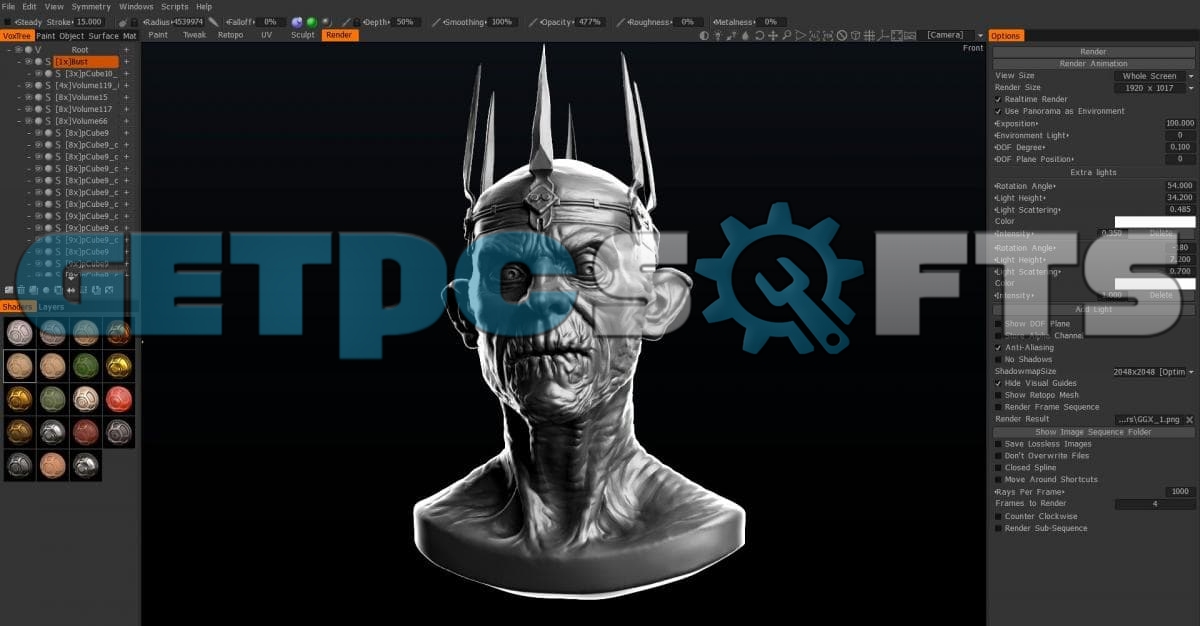1200x626 pixels.
Task: Click the Render button in Options panel
Action: [x=1093, y=52]
